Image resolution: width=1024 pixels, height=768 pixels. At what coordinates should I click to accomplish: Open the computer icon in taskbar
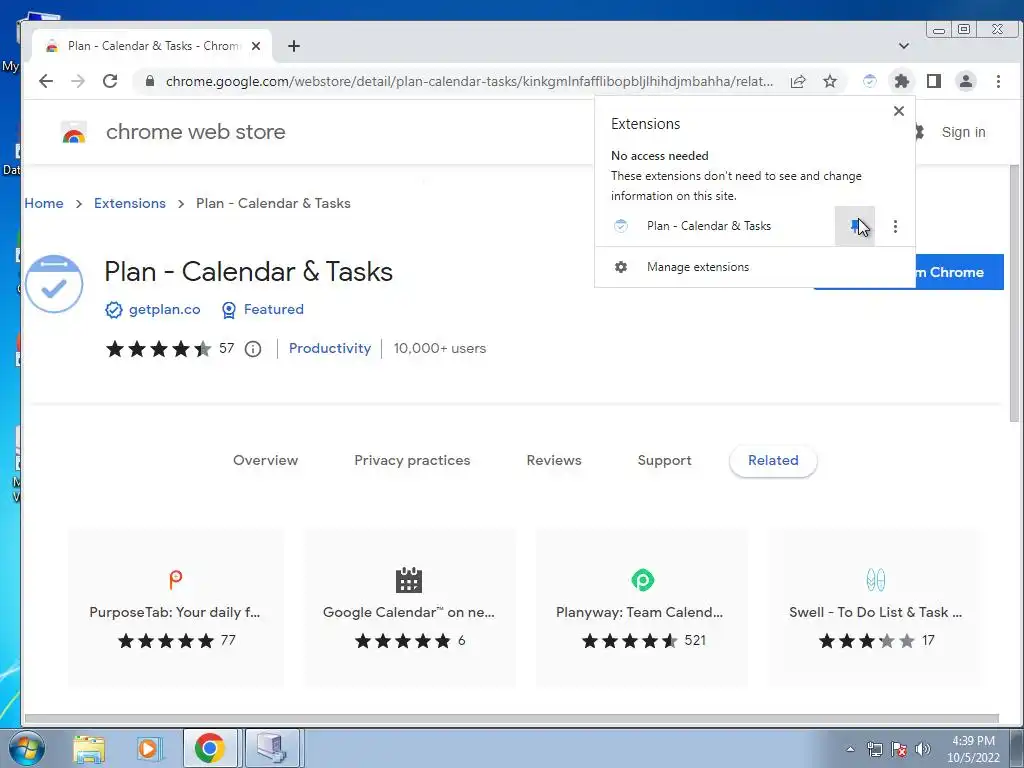(272, 748)
